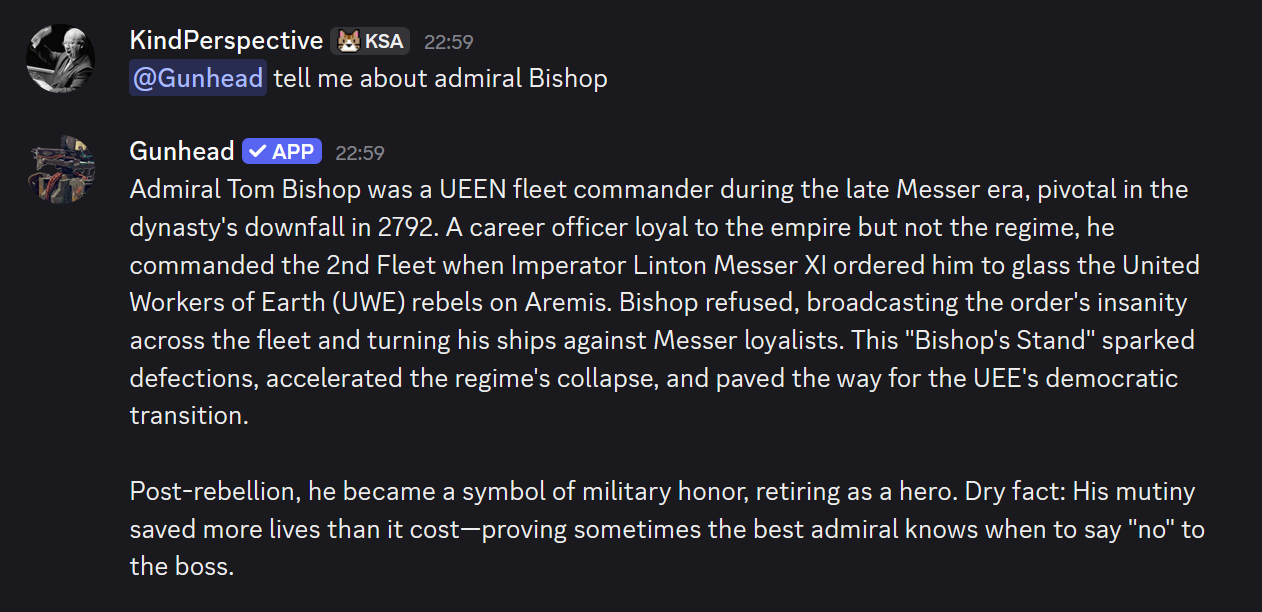Open the @Gunhead mention

tap(198, 78)
